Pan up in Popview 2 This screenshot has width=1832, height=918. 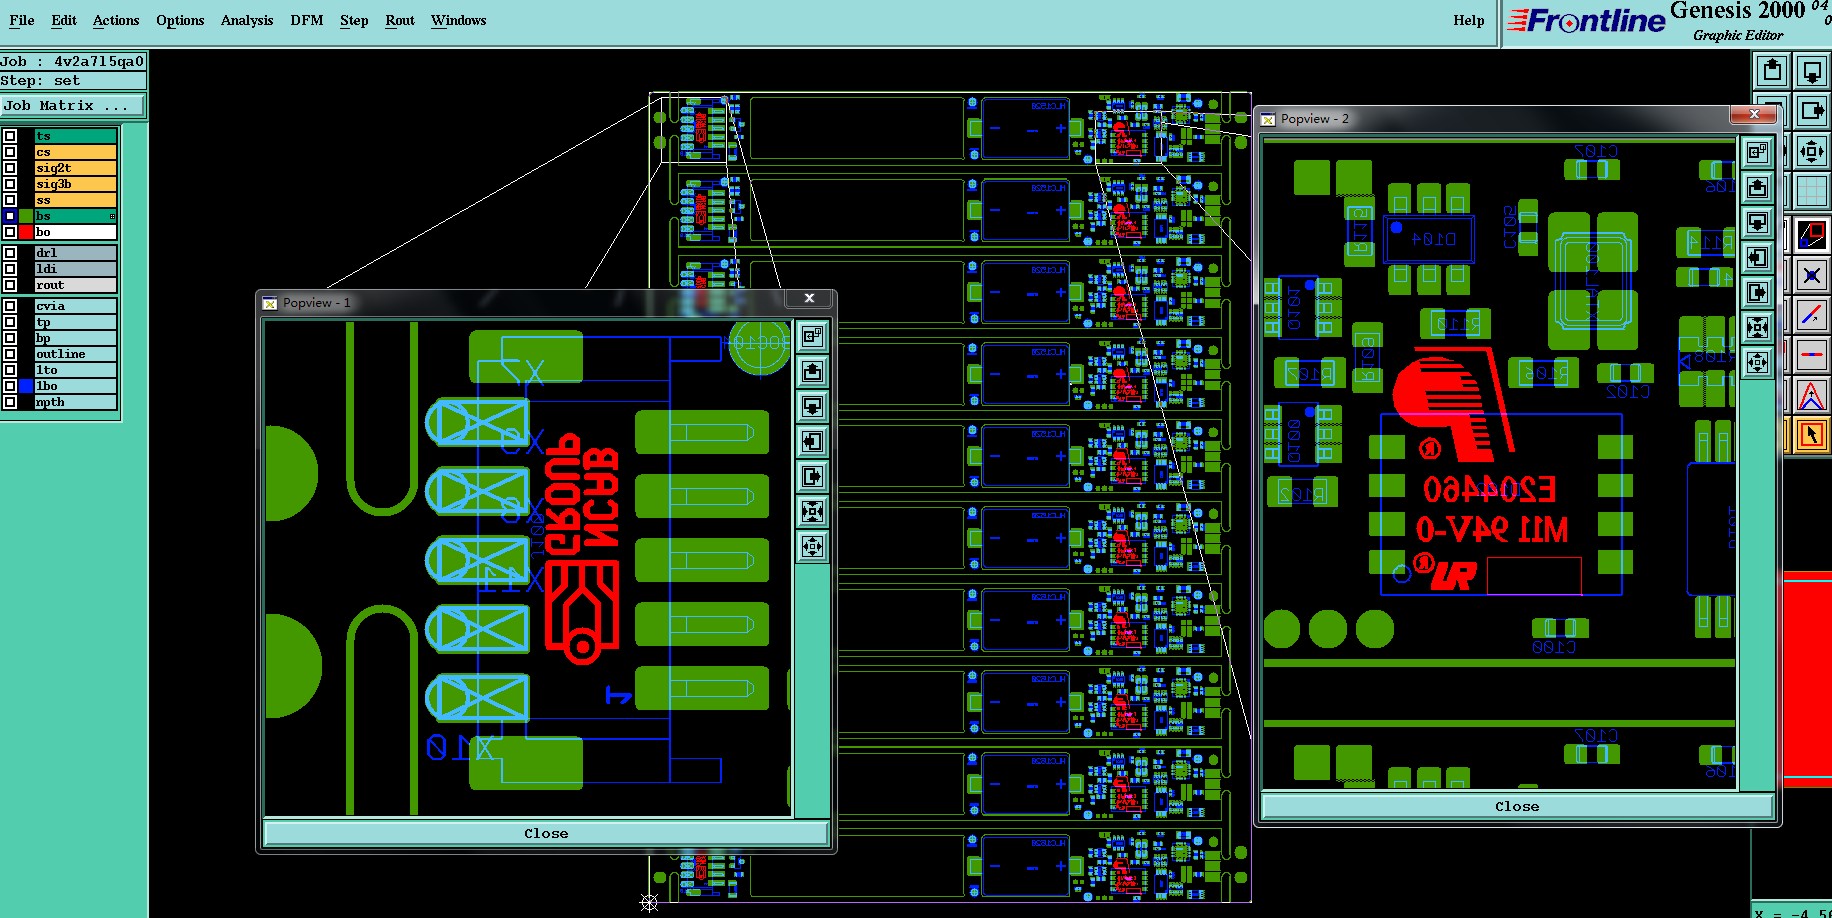point(1757,187)
